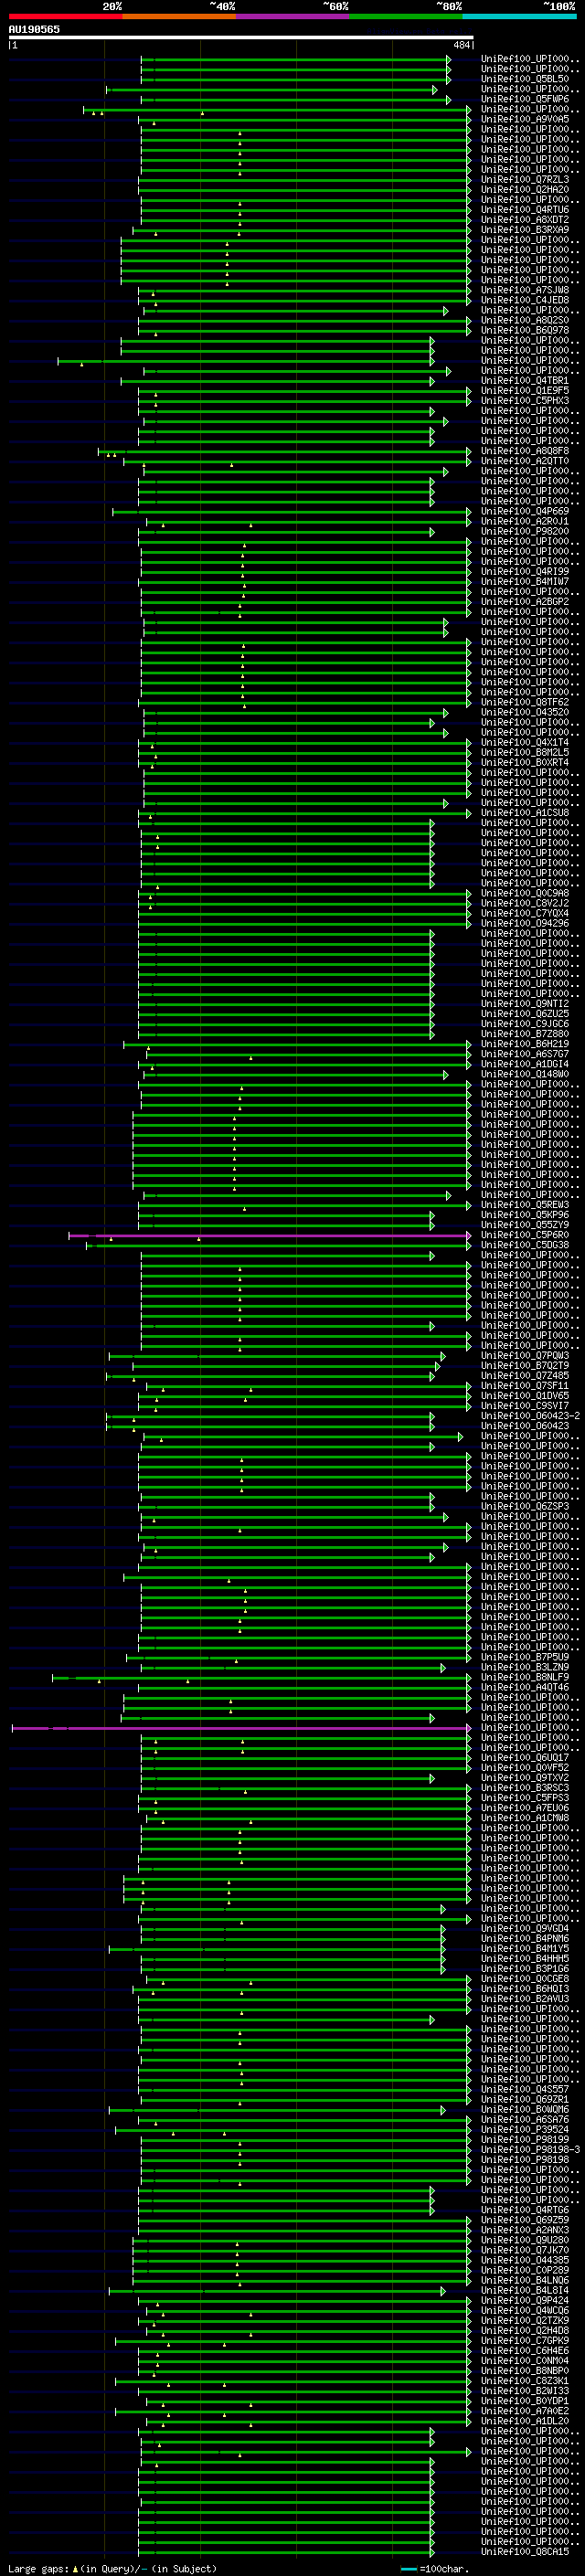
Task: Select label UniRef100_Q5REW3
Action: 525,1204
